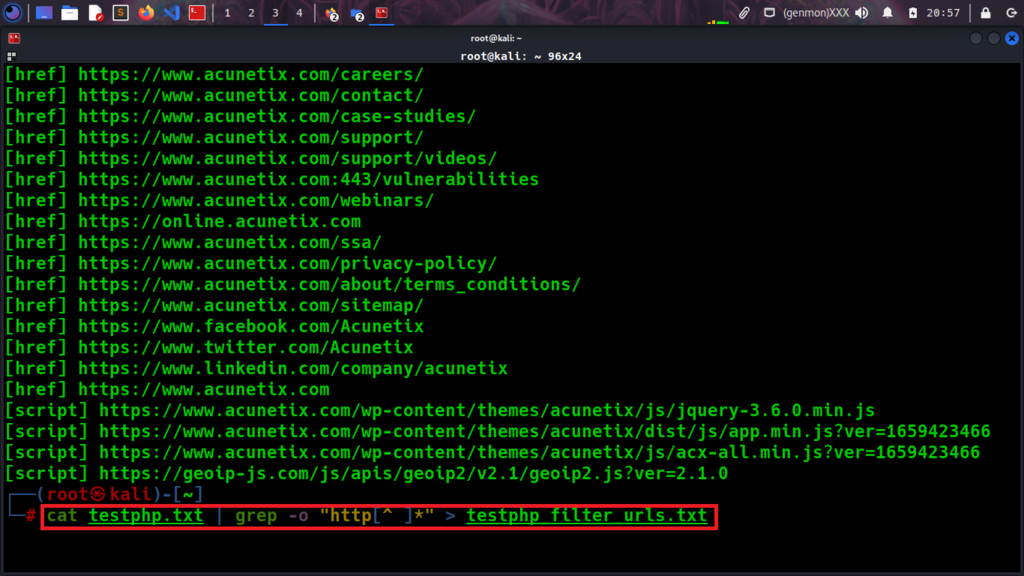The image size is (1024, 576).
Task: Lock the screen using the padlock icon
Action: point(985,13)
